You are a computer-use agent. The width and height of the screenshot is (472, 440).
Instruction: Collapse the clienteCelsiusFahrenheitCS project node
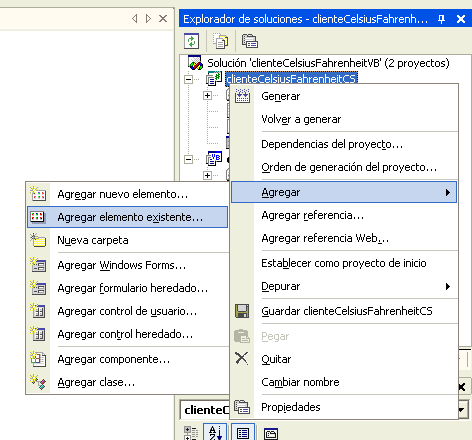point(188,79)
